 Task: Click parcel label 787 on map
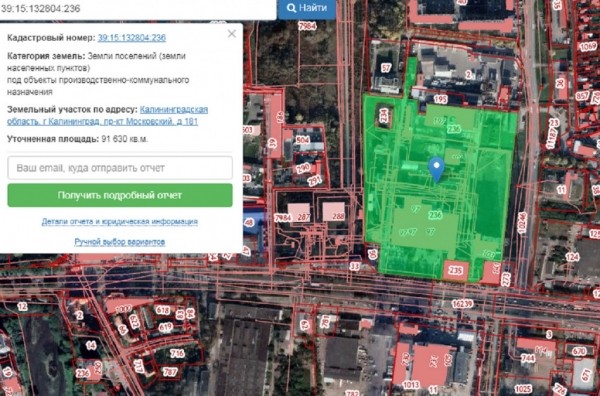170,372
